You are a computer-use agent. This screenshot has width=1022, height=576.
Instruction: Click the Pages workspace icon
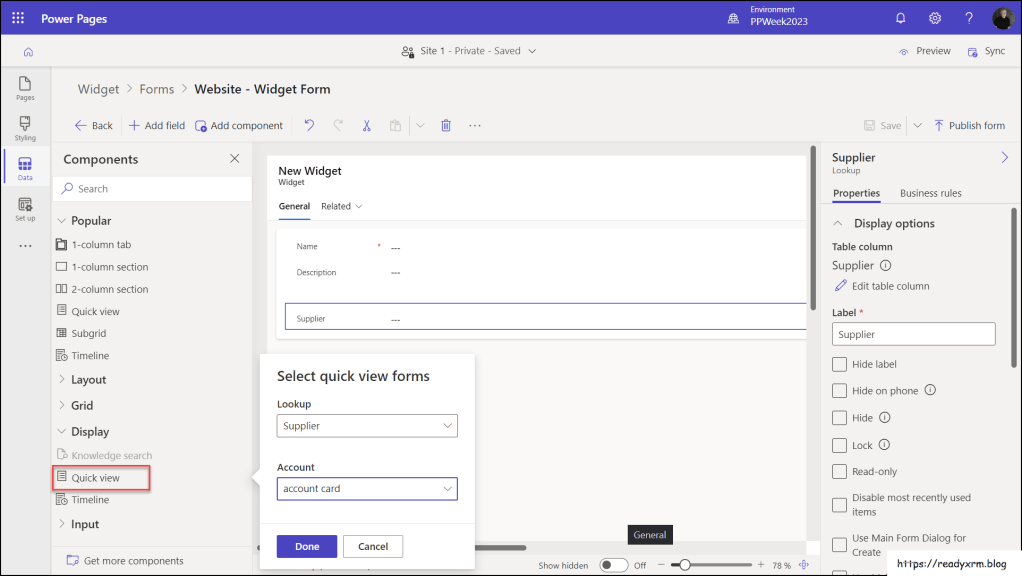(x=25, y=88)
